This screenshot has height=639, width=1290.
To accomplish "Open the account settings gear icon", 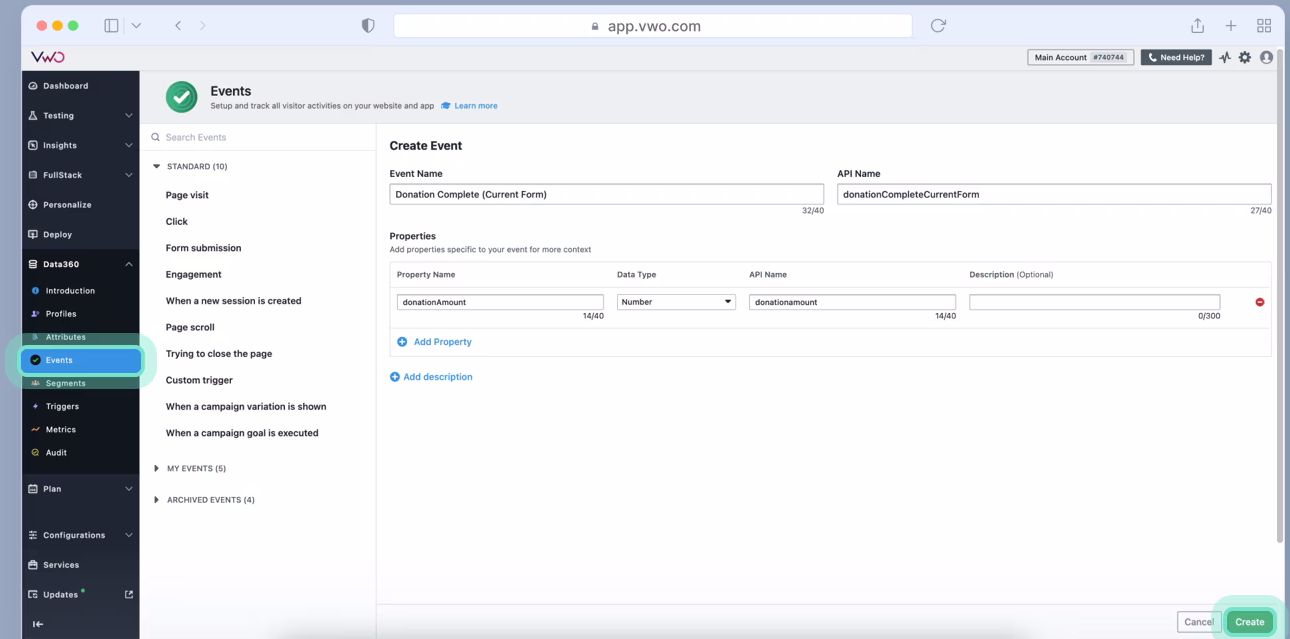I will pos(1244,57).
